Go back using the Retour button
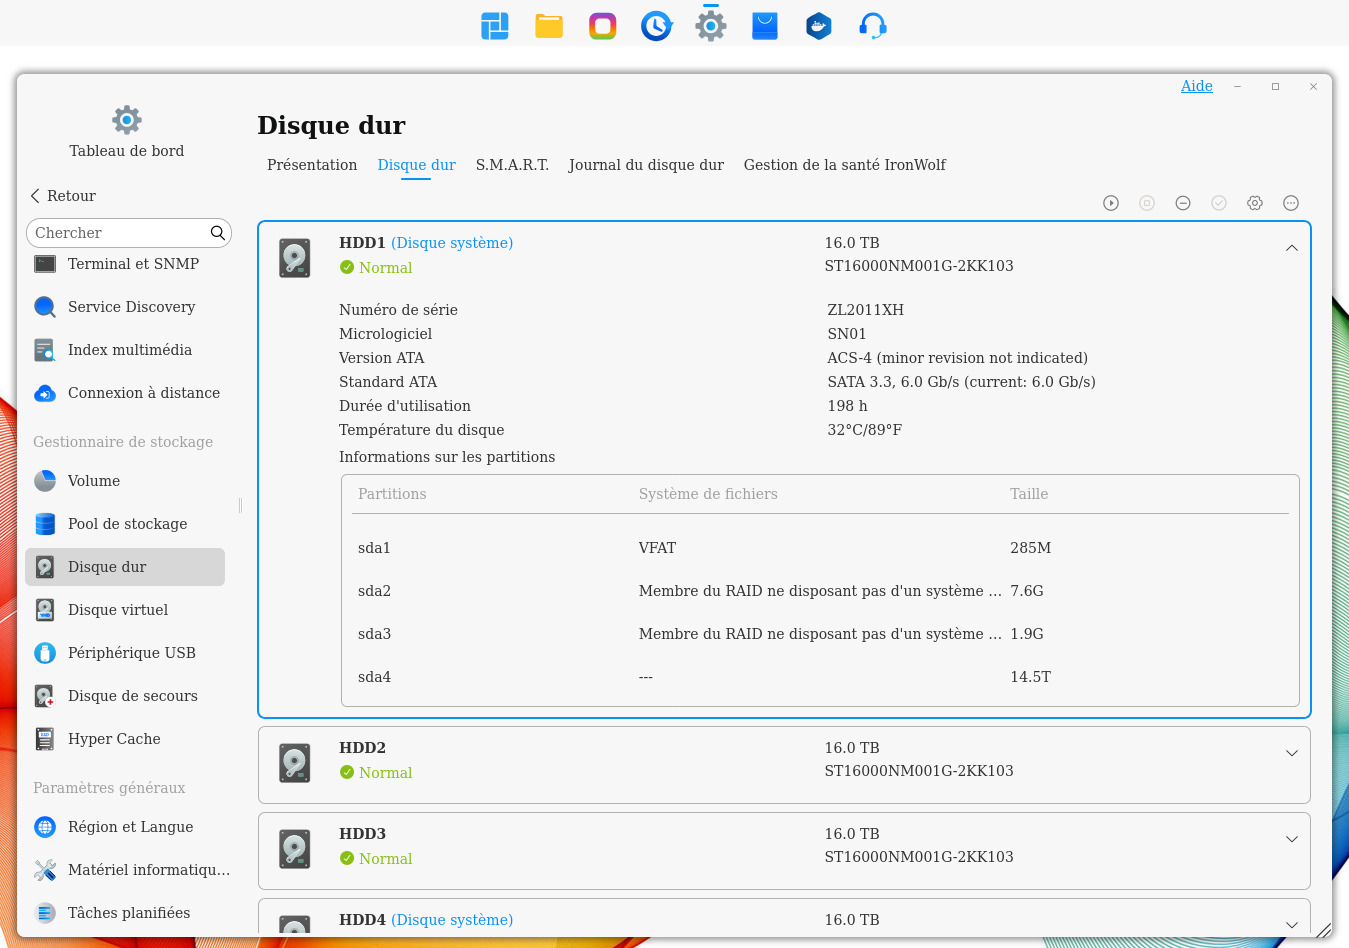1349x948 pixels. click(x=63, y=196)
